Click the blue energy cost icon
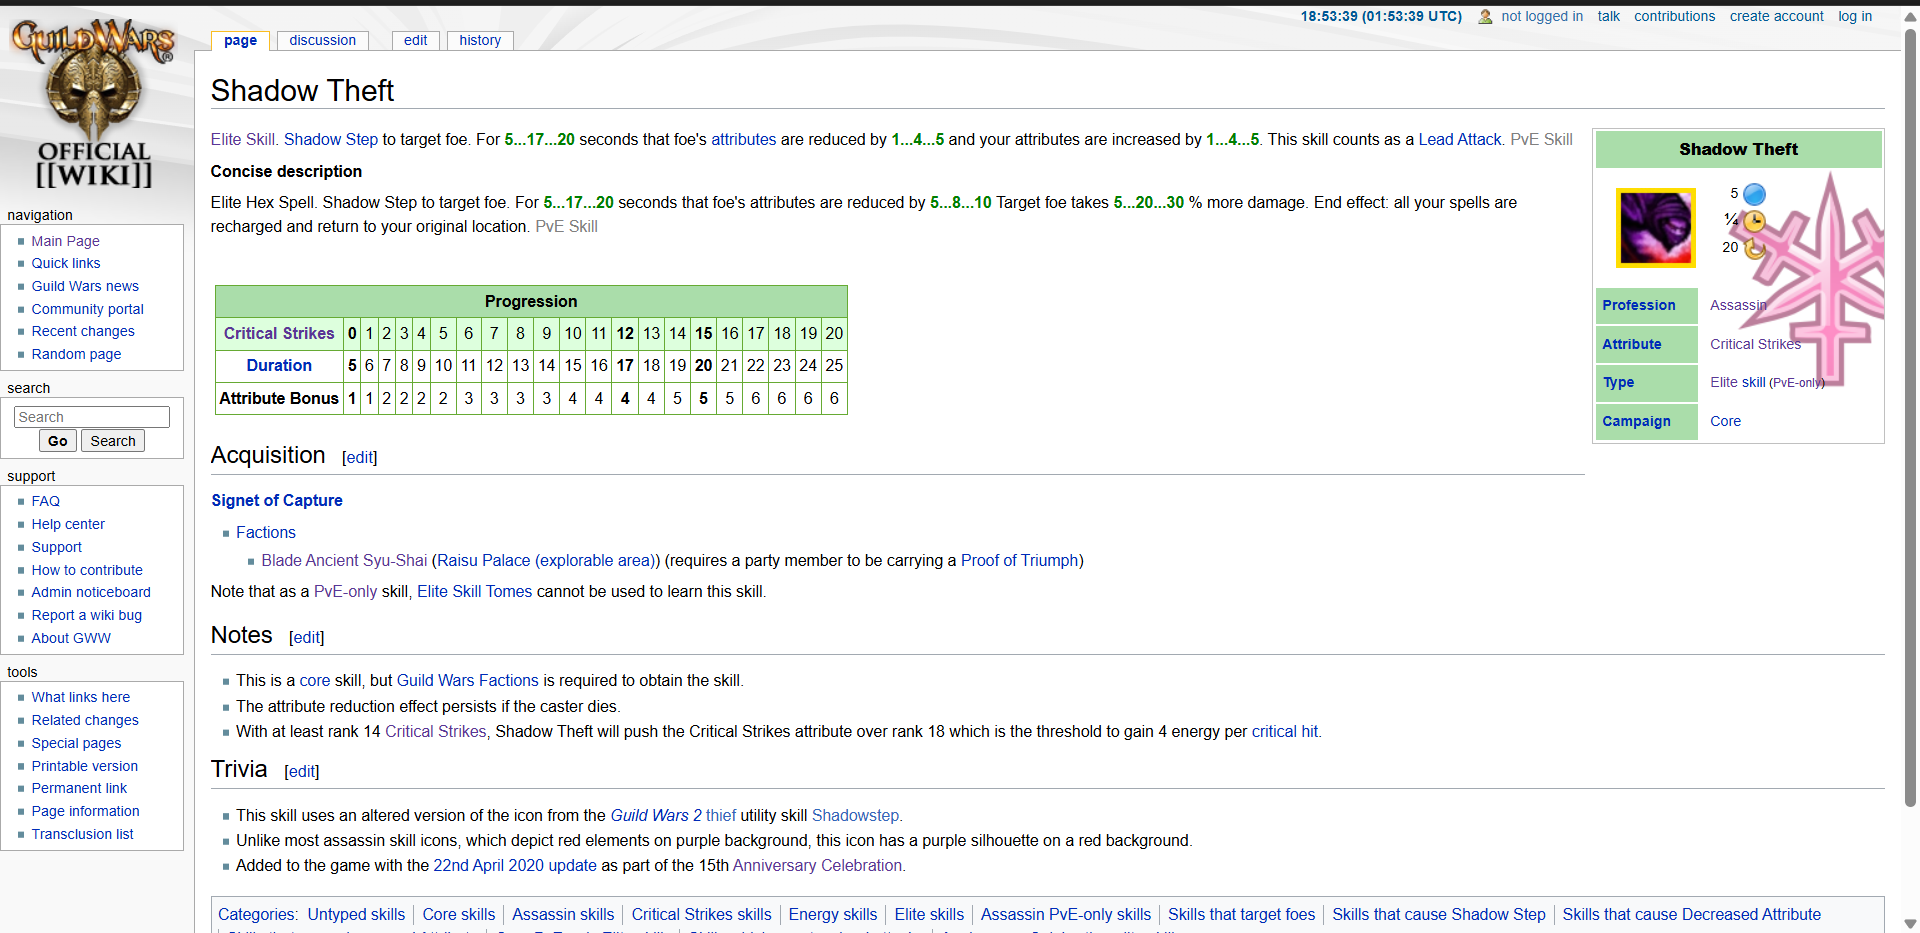Viewport: 1920px width, 933px height. [1754, 194]
